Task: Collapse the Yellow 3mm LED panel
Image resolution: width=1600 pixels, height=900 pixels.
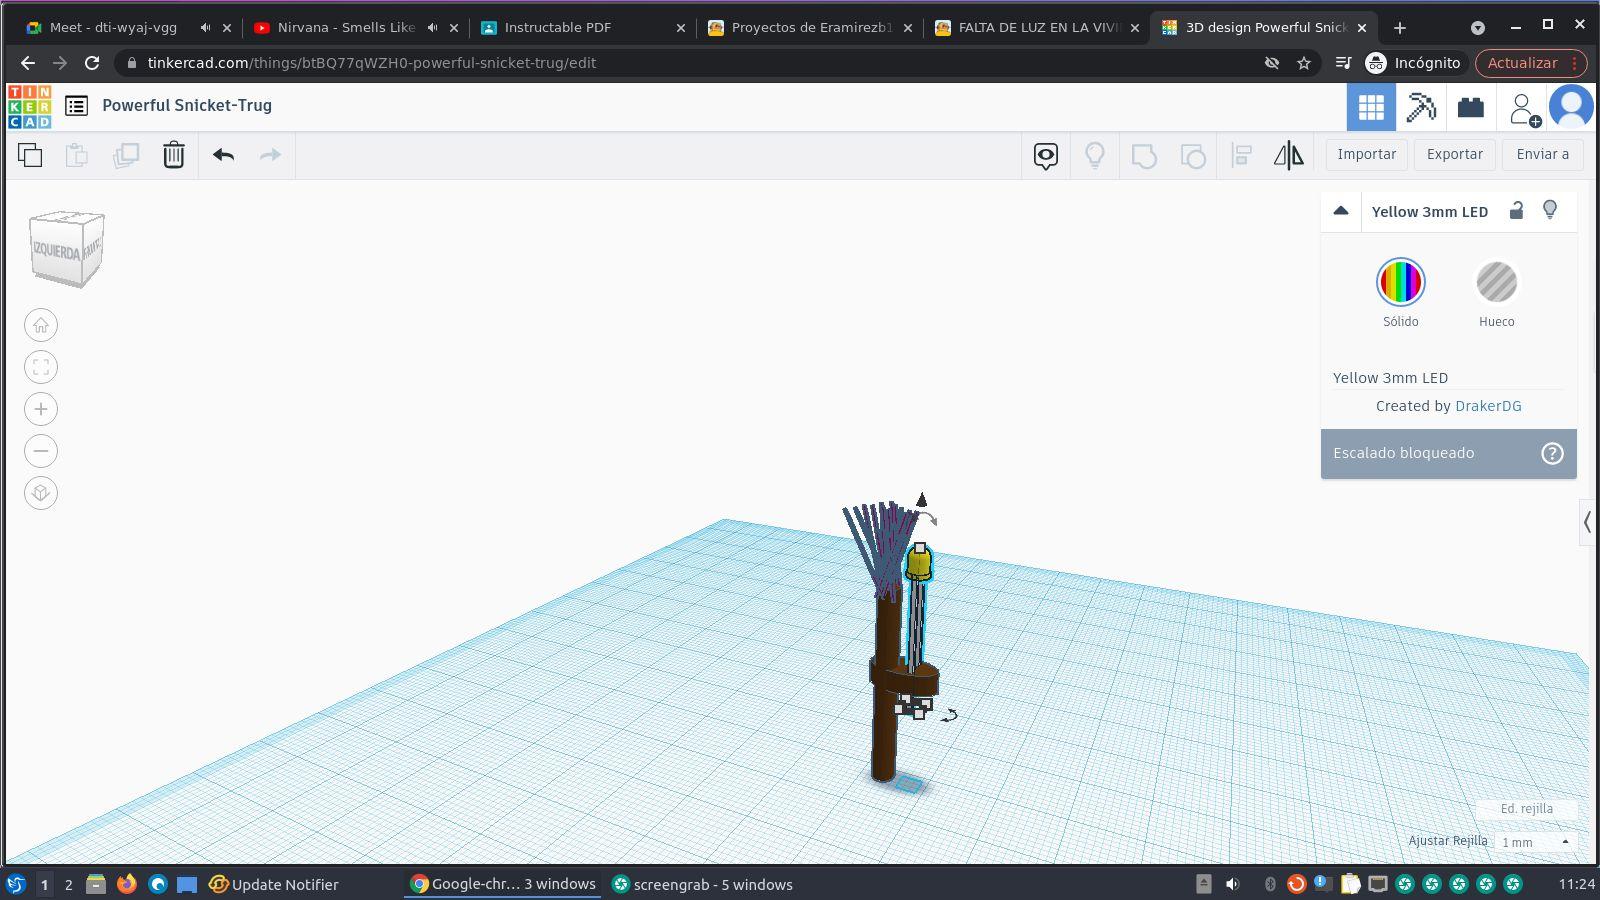Action: [x=1341, y=211]
